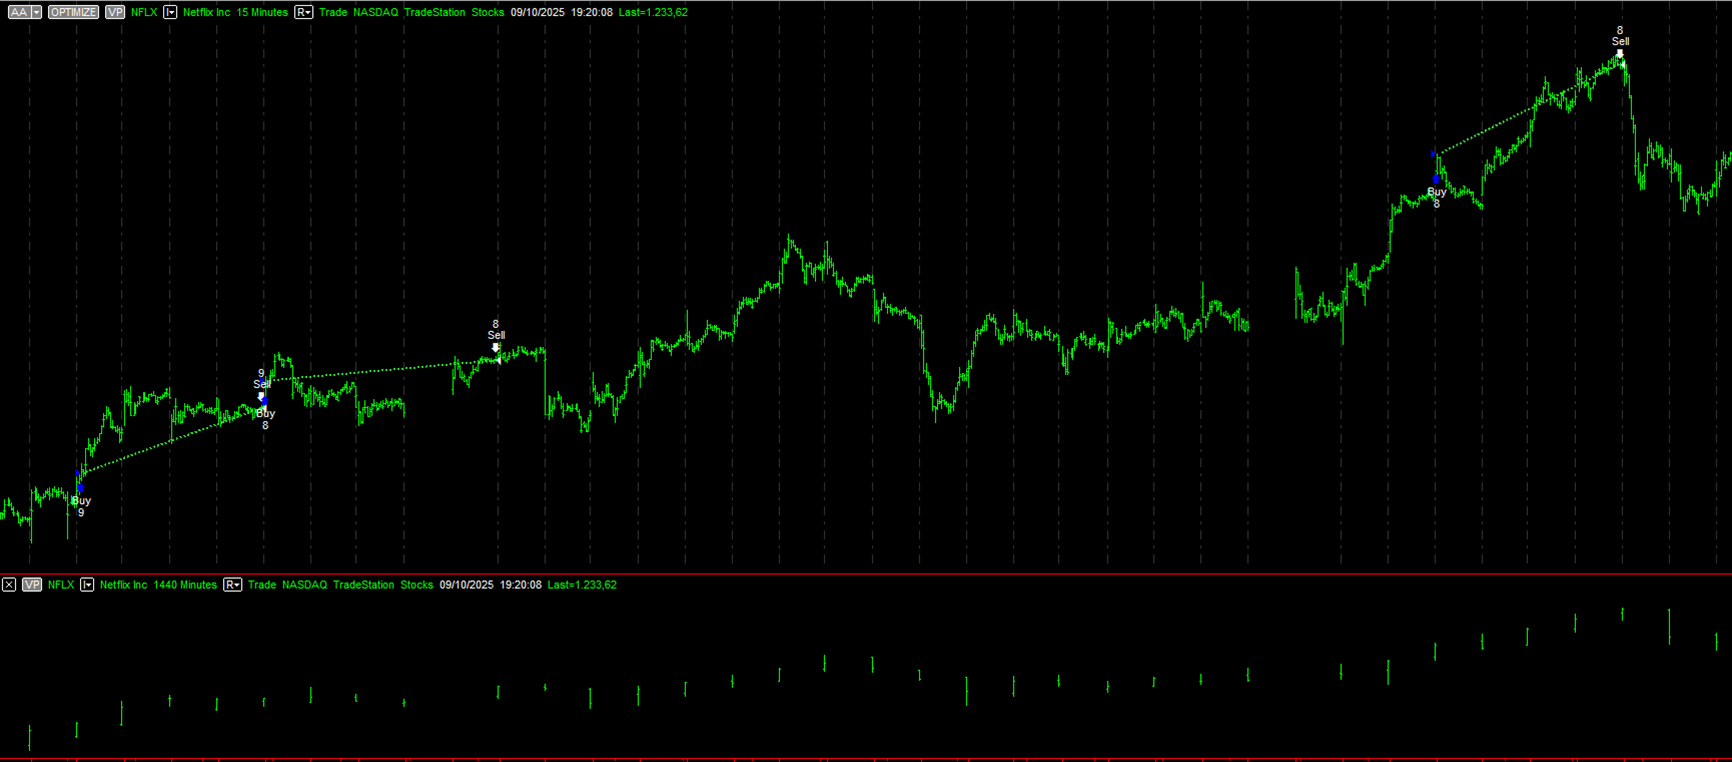Open the R dropdown on the 15 Minutes chart
This screenshot has height=762, width=1732.
[303, 12]
